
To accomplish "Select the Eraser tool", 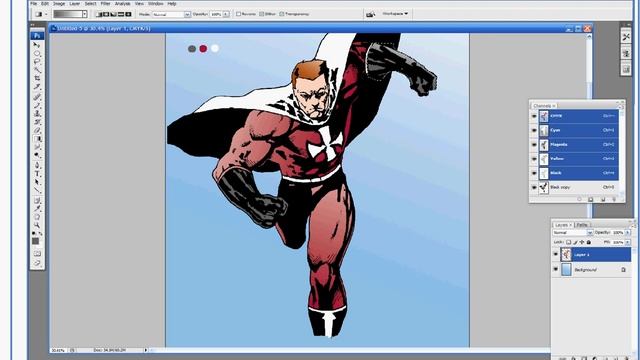I will click(37, 131).
